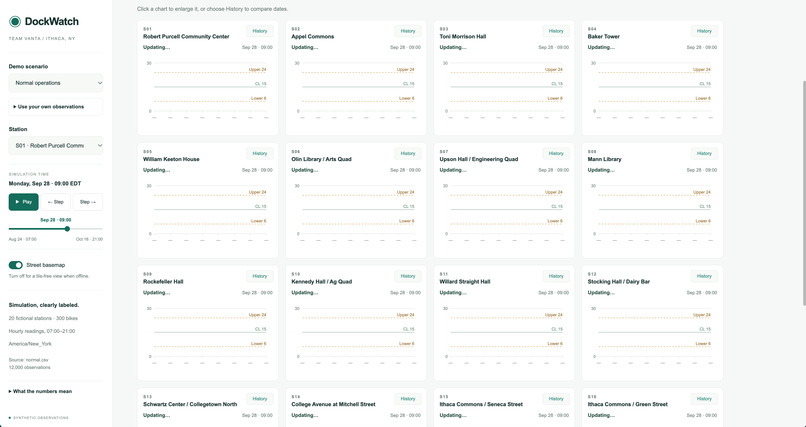This screenshot has height=427, width=806.
Task: Open History for Upson Hall / Engineering Quad
Action: pyautogui.click(x=556, y=154)
